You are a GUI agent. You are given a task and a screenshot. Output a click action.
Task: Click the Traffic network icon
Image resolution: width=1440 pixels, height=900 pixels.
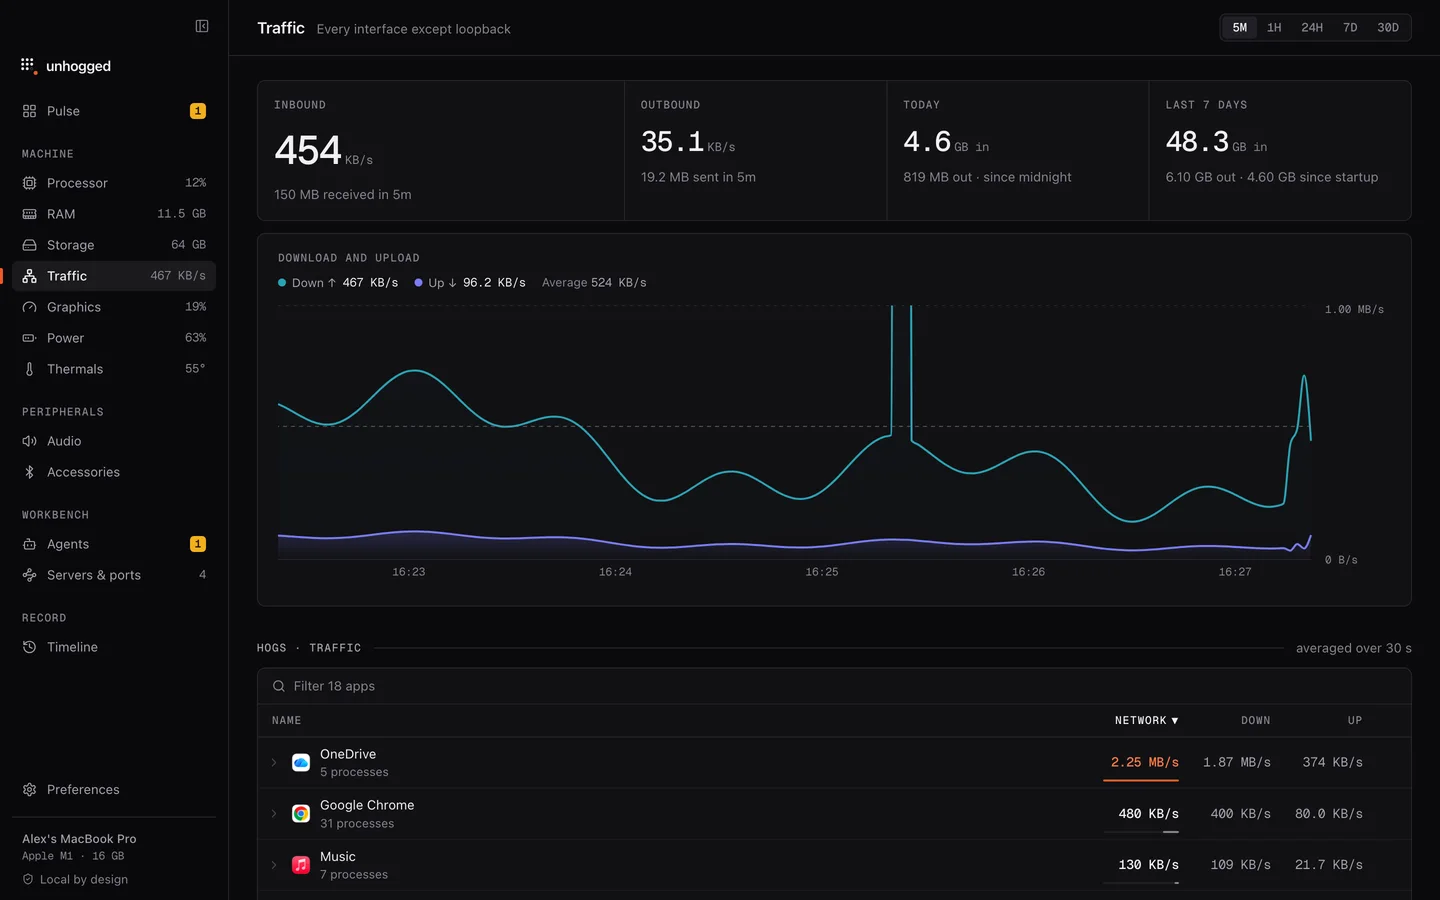[x=29, y=276]
